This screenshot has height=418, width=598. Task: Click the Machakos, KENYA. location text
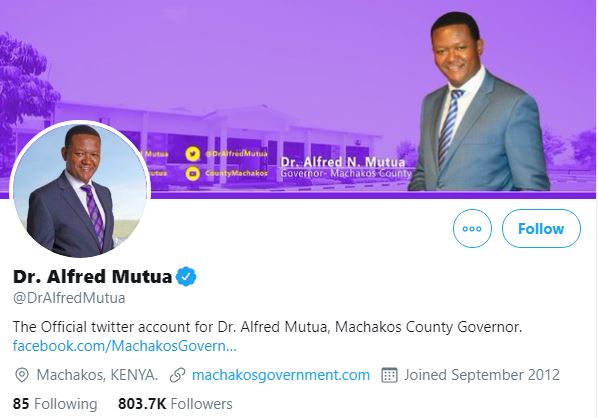tap(97, 375)
